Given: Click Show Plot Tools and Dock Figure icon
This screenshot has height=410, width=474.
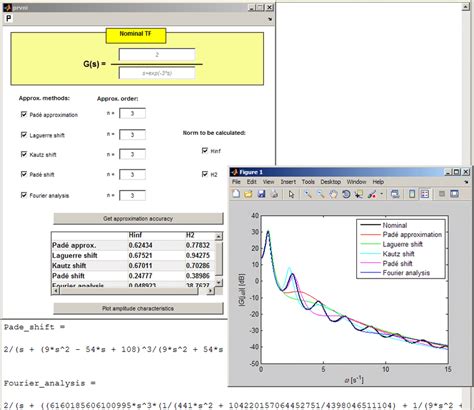Looking at the screenshot, I should 454,194.
